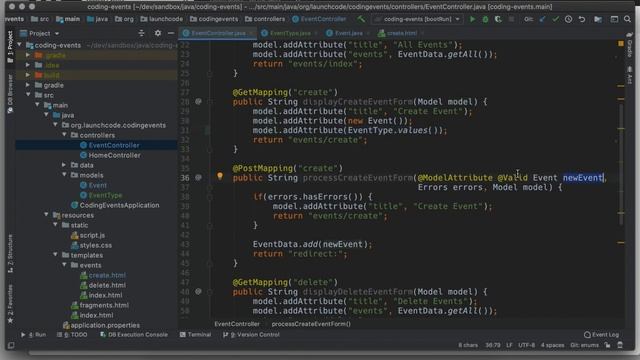The image size is (640, 360).
Task: Click Git update project arrow icon
Action: (x=542, y=19)
